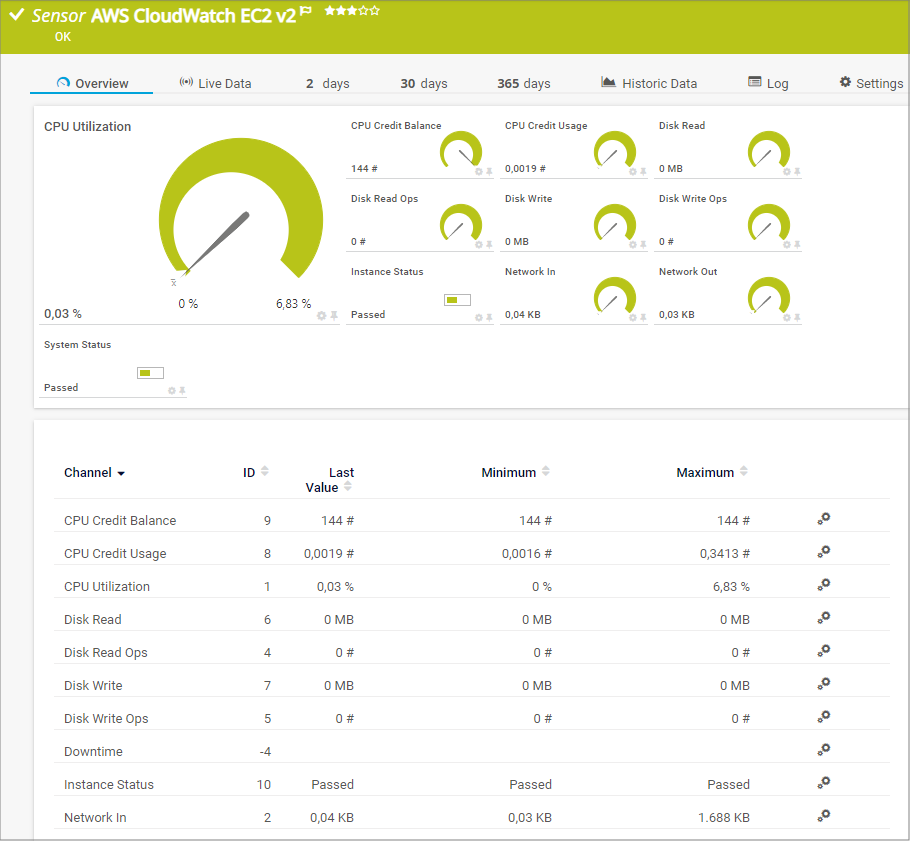
Task: Click gear icon on Disk Read gauge
Action: tap(787, 172)
